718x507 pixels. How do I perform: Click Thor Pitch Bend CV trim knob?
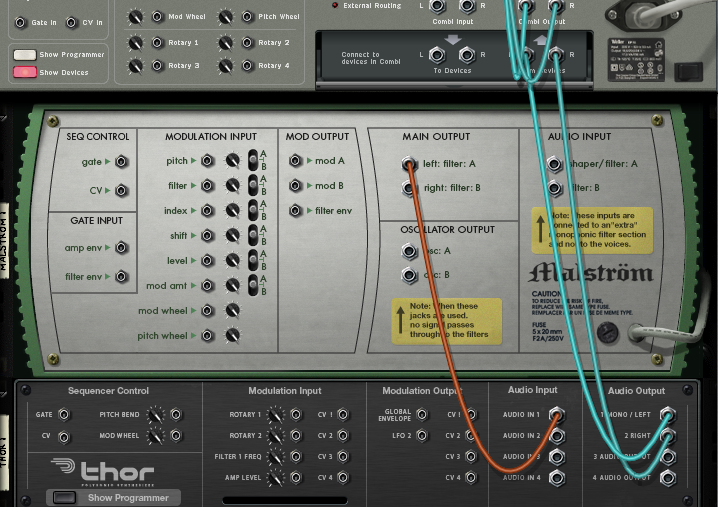coord(154,414)
